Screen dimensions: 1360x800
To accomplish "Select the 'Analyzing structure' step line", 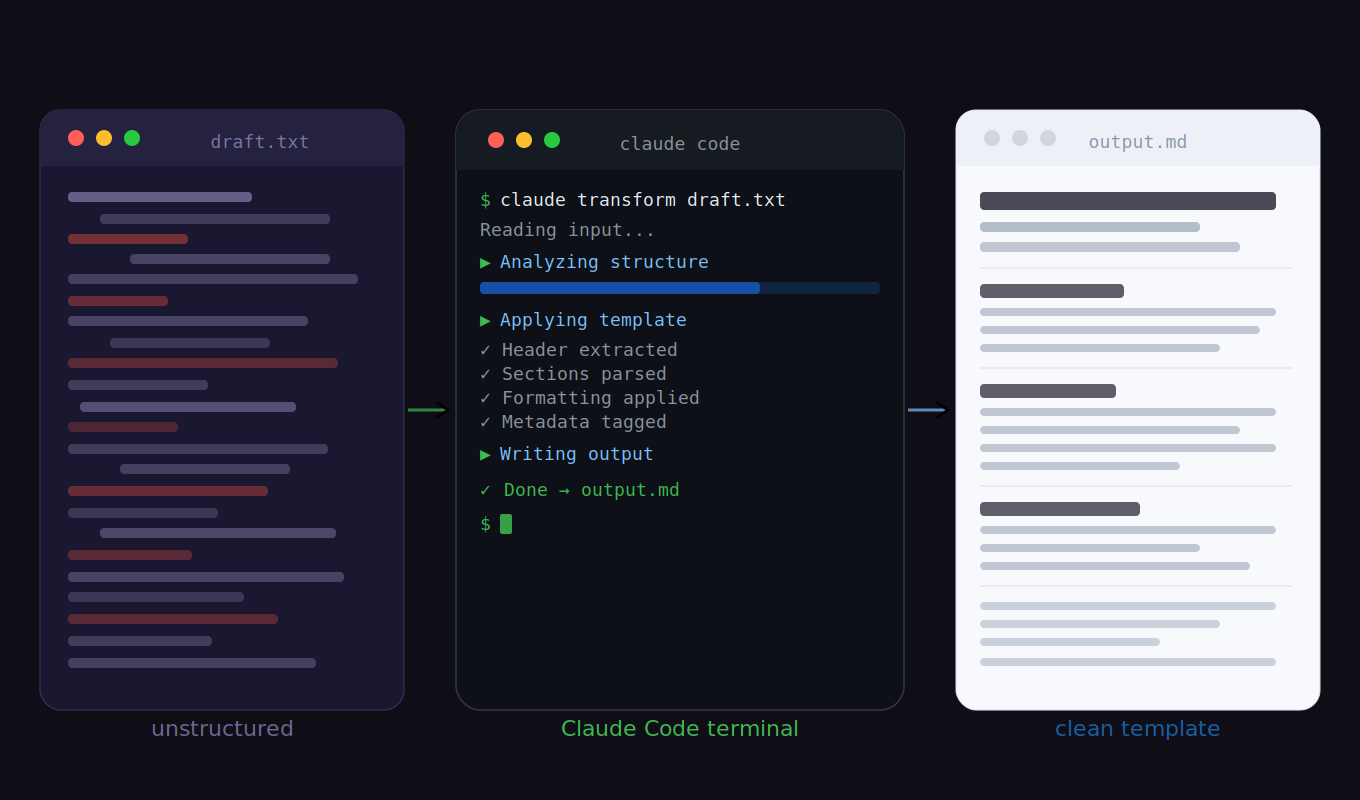I will (x=594, y=262).
